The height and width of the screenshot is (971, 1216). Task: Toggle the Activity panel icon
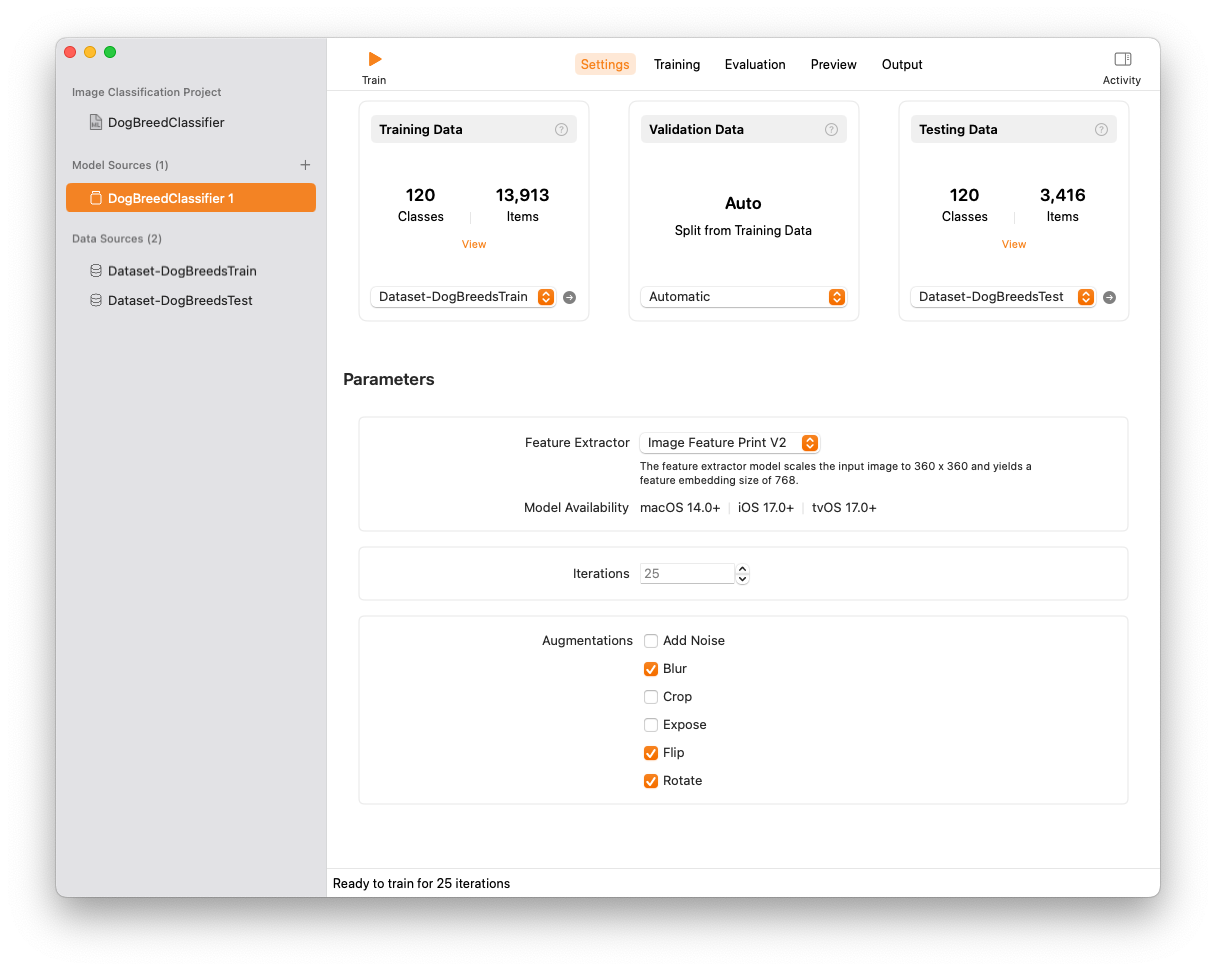1122,60
